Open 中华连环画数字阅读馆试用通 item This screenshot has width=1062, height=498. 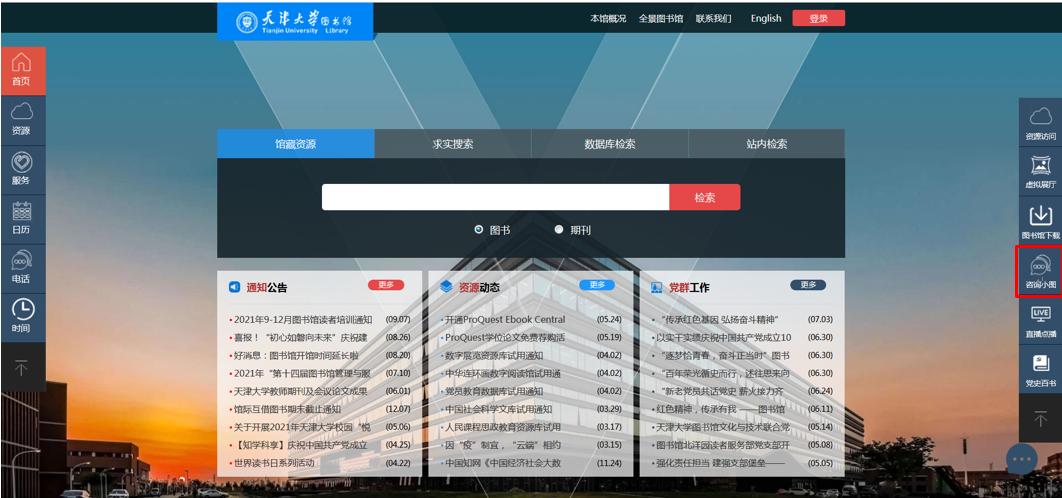tap(503, 373)
